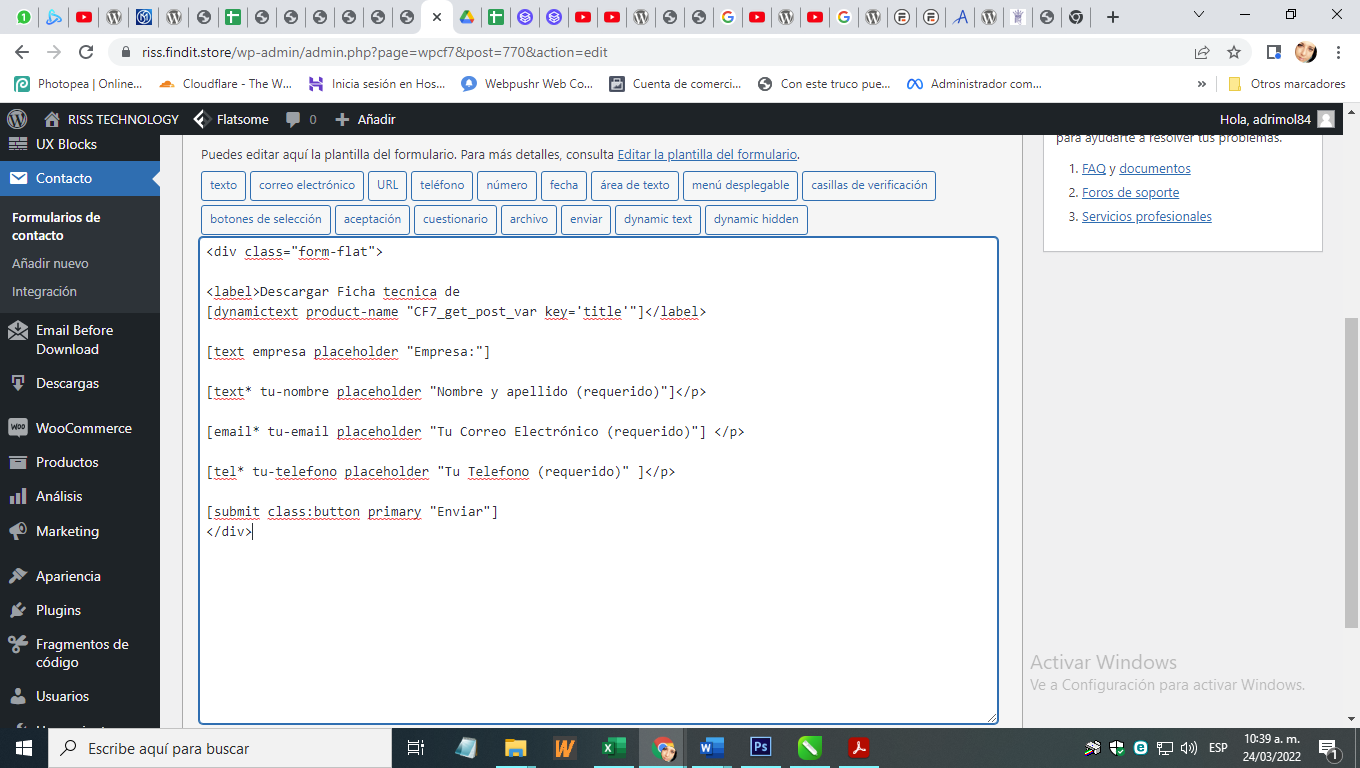
Task: Insert 'casillas de verificación' form tag
Action: [869, 185]
